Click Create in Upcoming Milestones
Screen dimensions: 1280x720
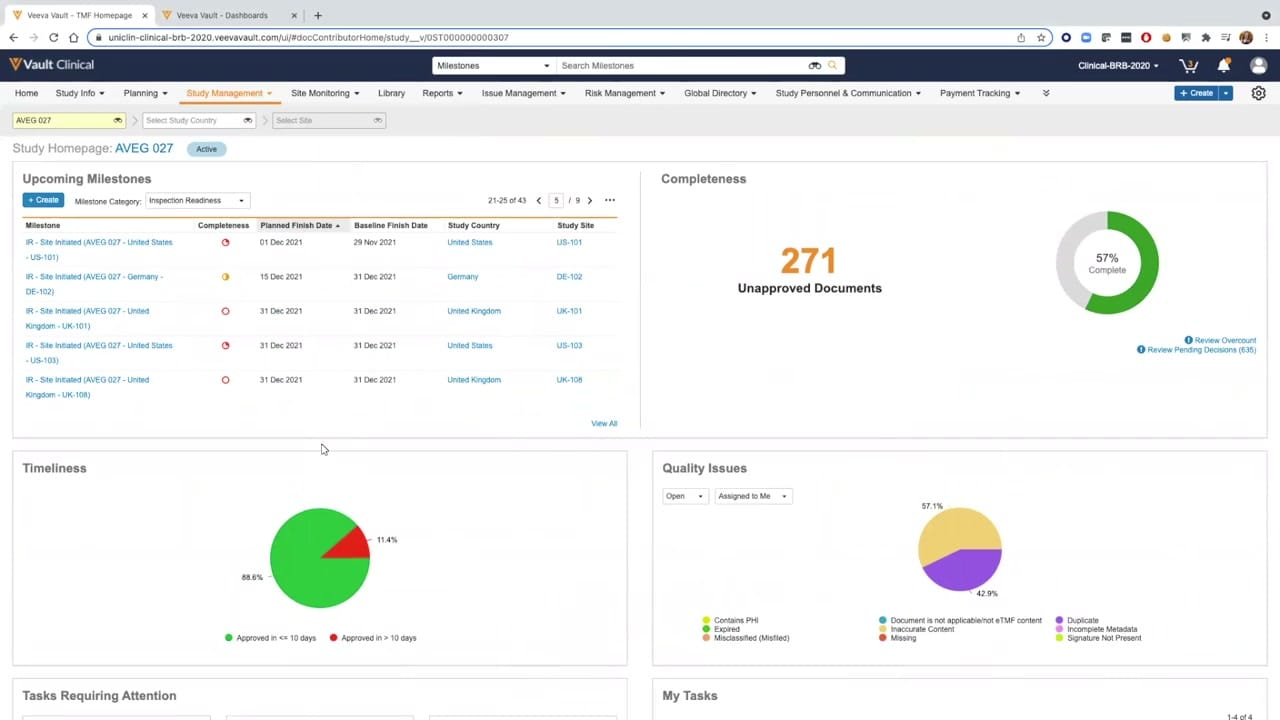tap(43, 200)
